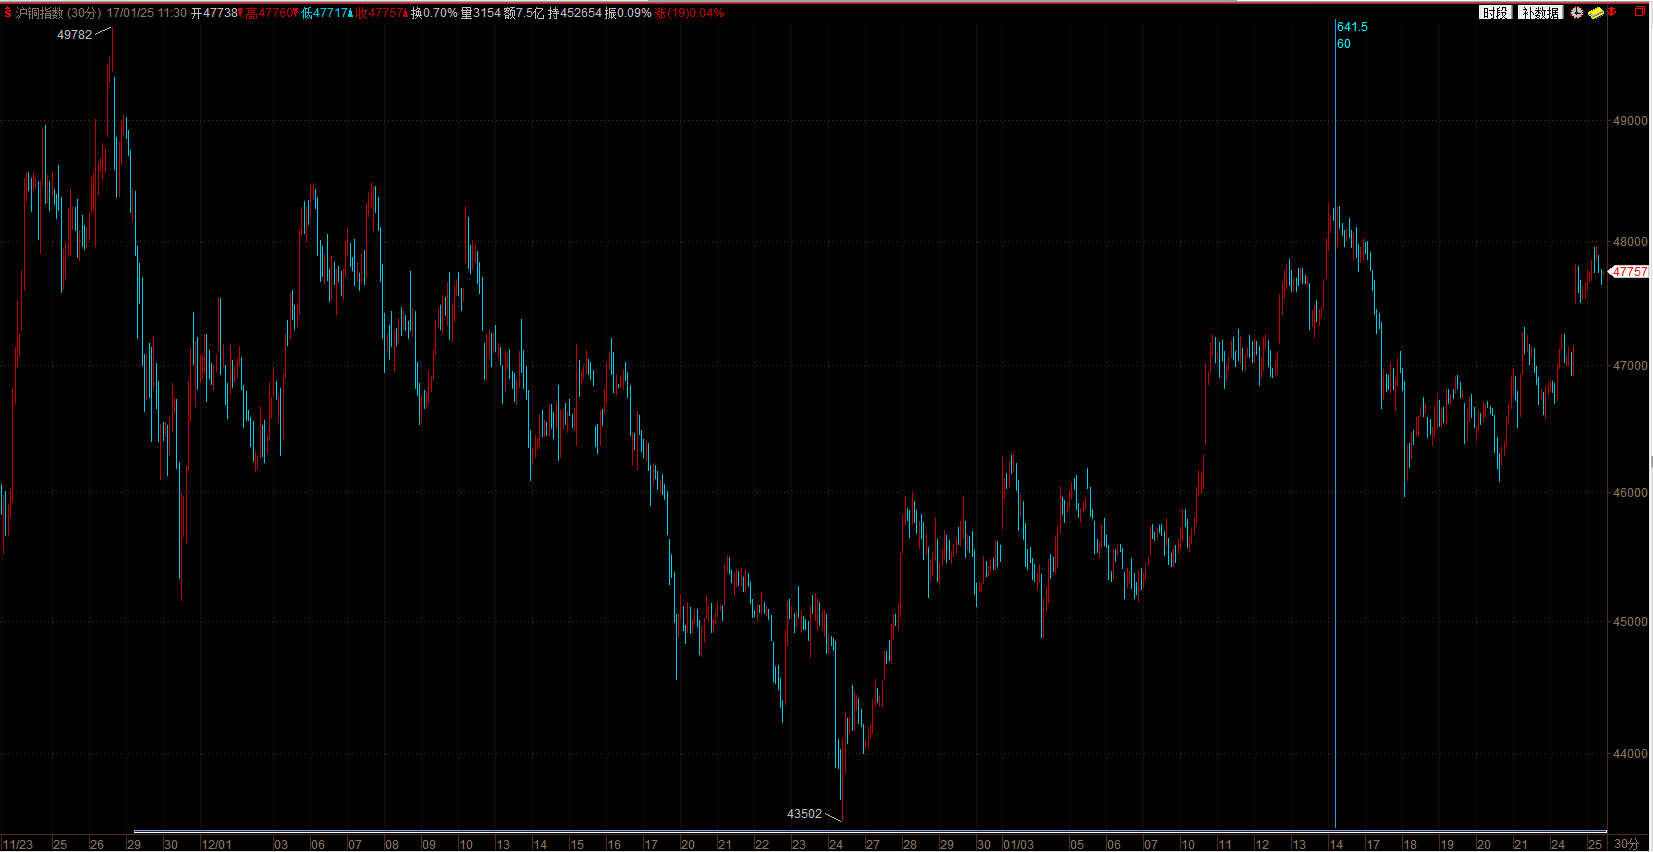Select the current price tag 47757

pyautogui.click(x=1629, y=272)
